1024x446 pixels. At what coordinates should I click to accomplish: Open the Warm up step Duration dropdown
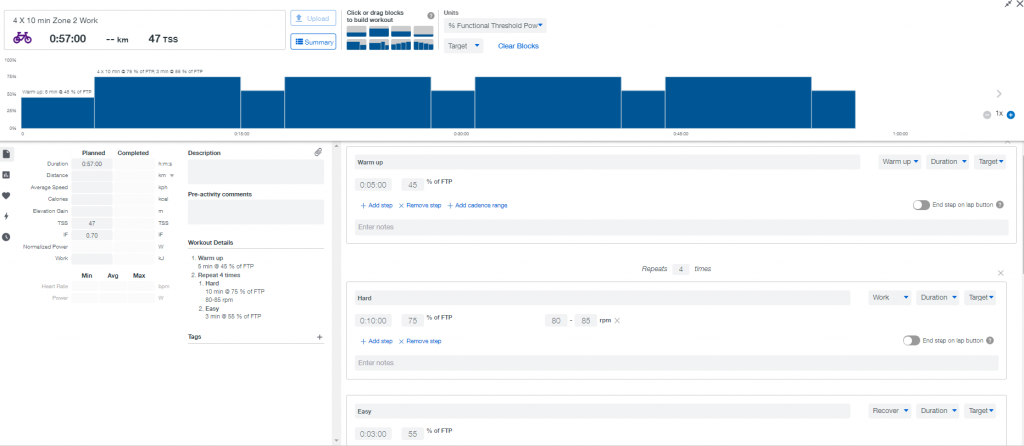point(947,162)
